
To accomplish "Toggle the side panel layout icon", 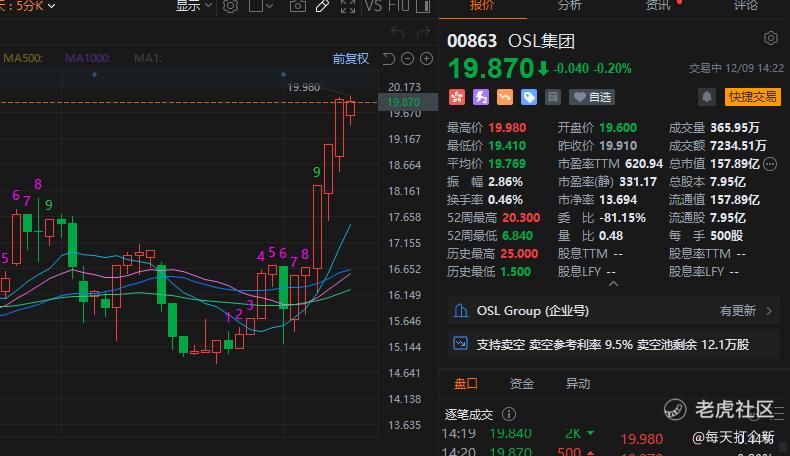I will [x=423, y=6].
